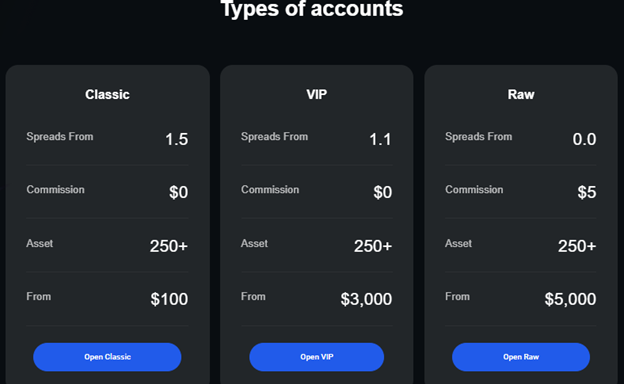Select the Classic minimum deposit $100
Screen dimensions: 624x384
169,299
